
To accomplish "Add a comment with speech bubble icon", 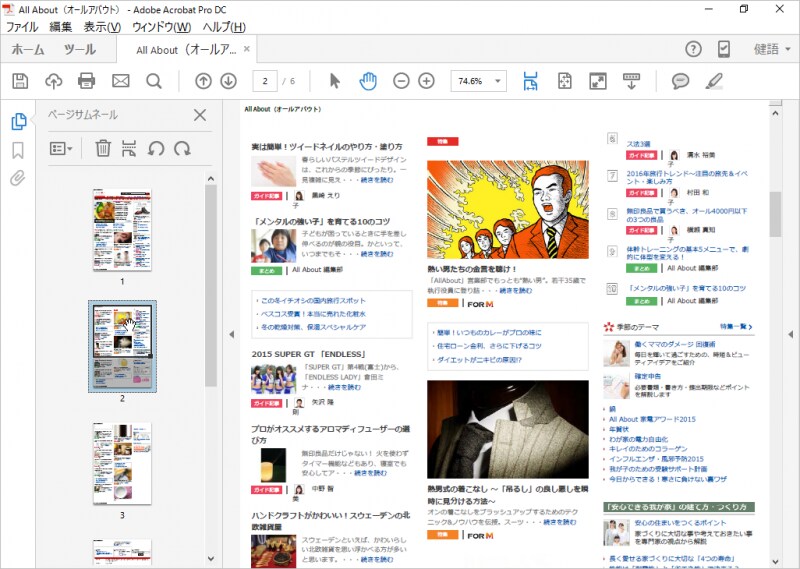I will (680, 81).
